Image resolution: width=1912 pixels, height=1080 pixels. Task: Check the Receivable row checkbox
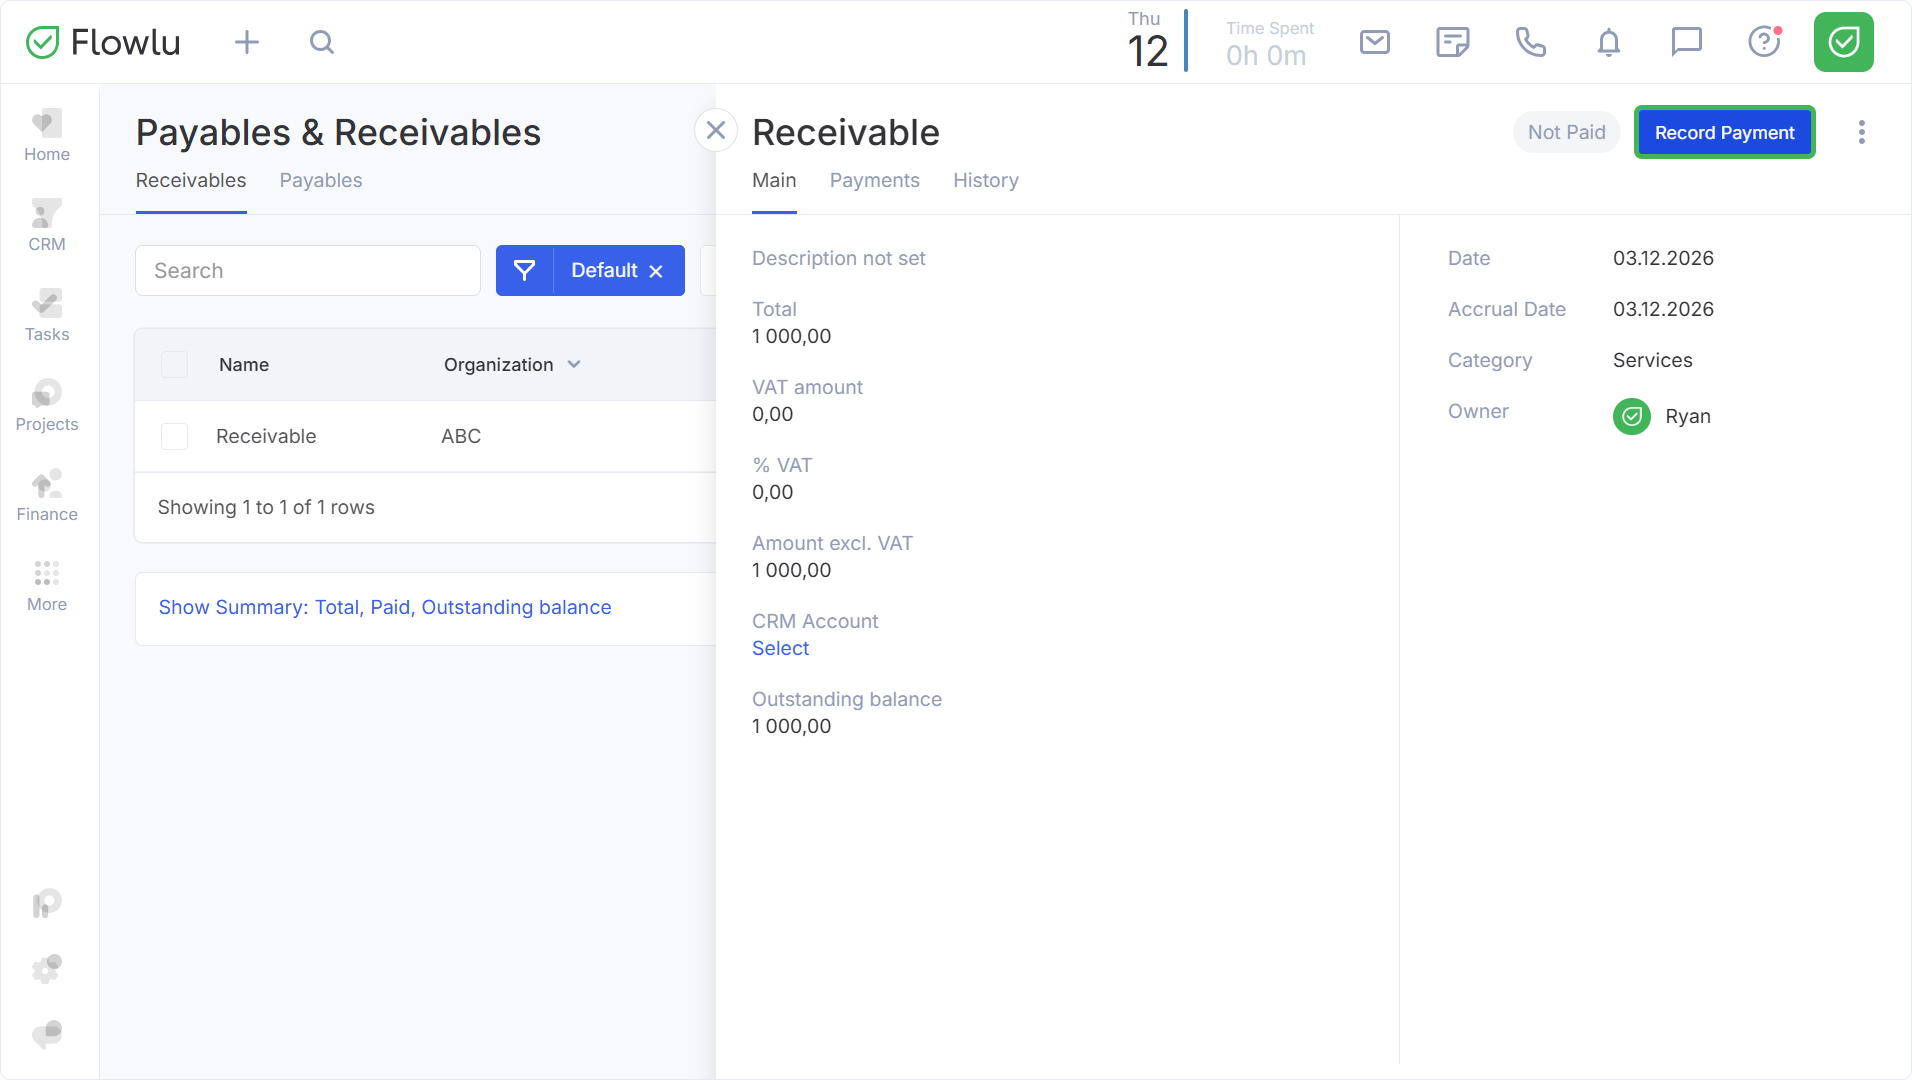point(175,436)
